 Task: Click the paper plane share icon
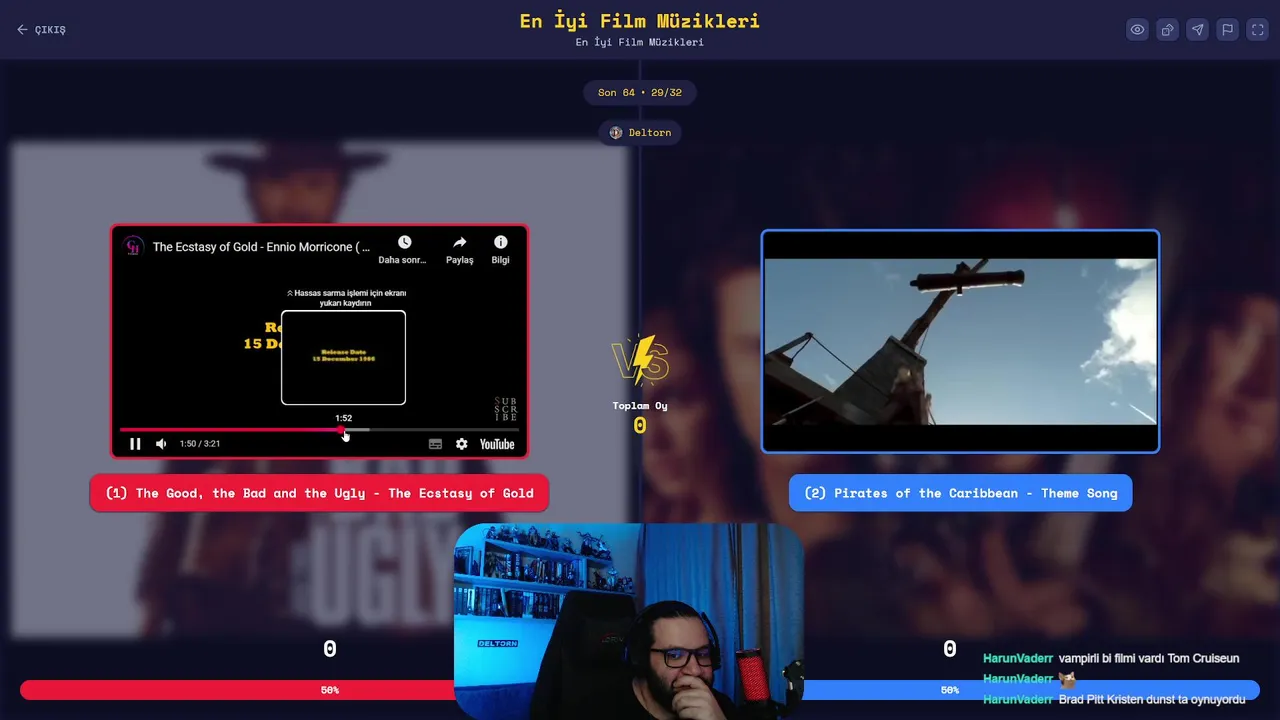(1197, 30)
